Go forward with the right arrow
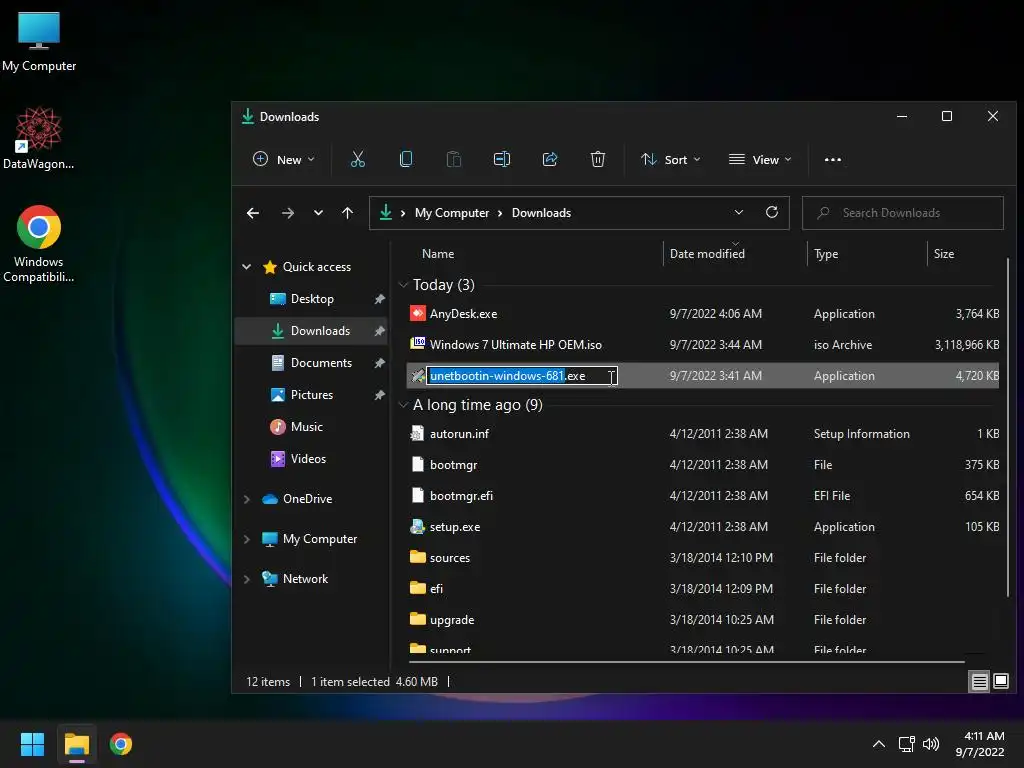This screenshot has width=1024, height=768. click(287, 213)
